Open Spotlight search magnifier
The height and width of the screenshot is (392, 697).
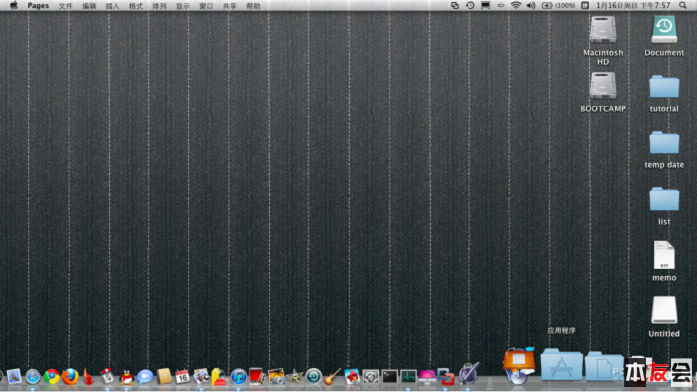point(682,5)
